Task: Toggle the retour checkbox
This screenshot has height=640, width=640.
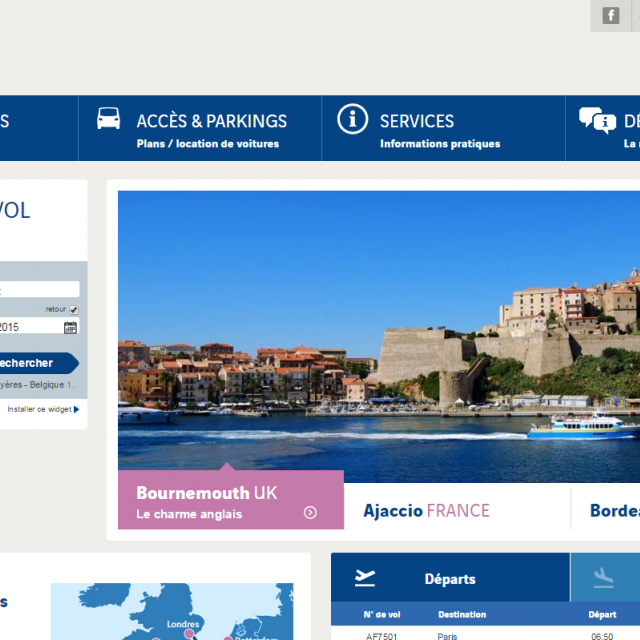Action: pyautogui.click(x=73, y=310)
